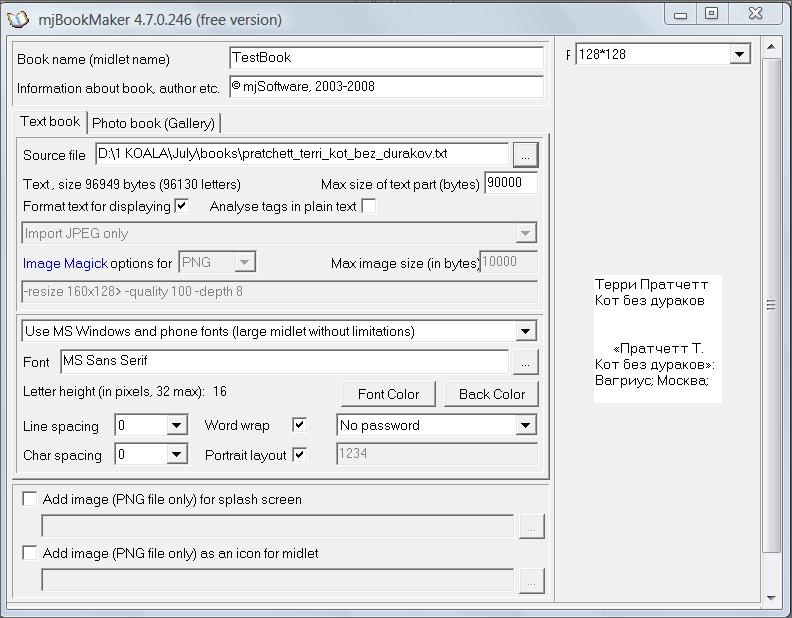
Task: Click the mjBookMaker book icon in title bar
Action: click(18, 19)
